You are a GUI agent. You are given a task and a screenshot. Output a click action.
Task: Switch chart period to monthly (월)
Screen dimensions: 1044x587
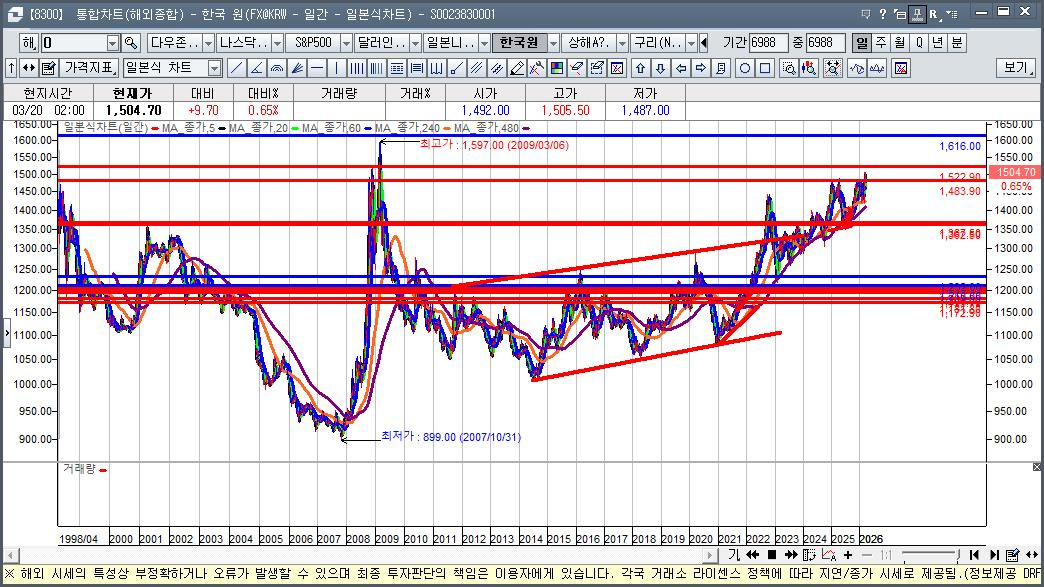[x=899, y=44]
